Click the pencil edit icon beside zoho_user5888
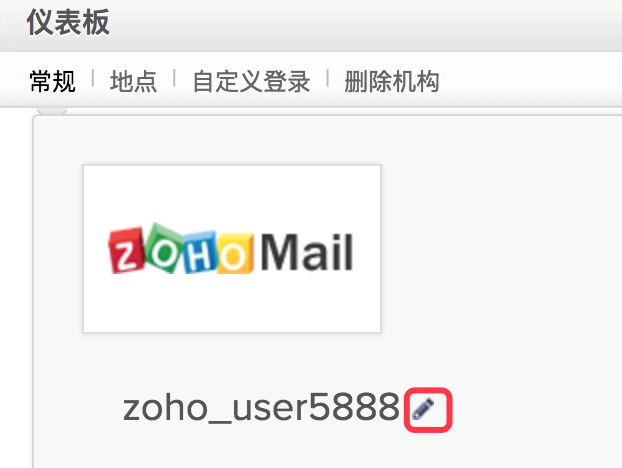 click(423, 409)
